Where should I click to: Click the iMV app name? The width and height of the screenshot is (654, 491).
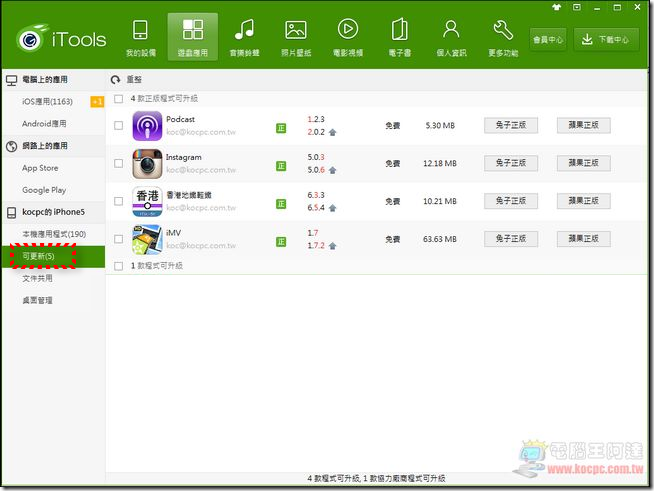click(173, 233)
